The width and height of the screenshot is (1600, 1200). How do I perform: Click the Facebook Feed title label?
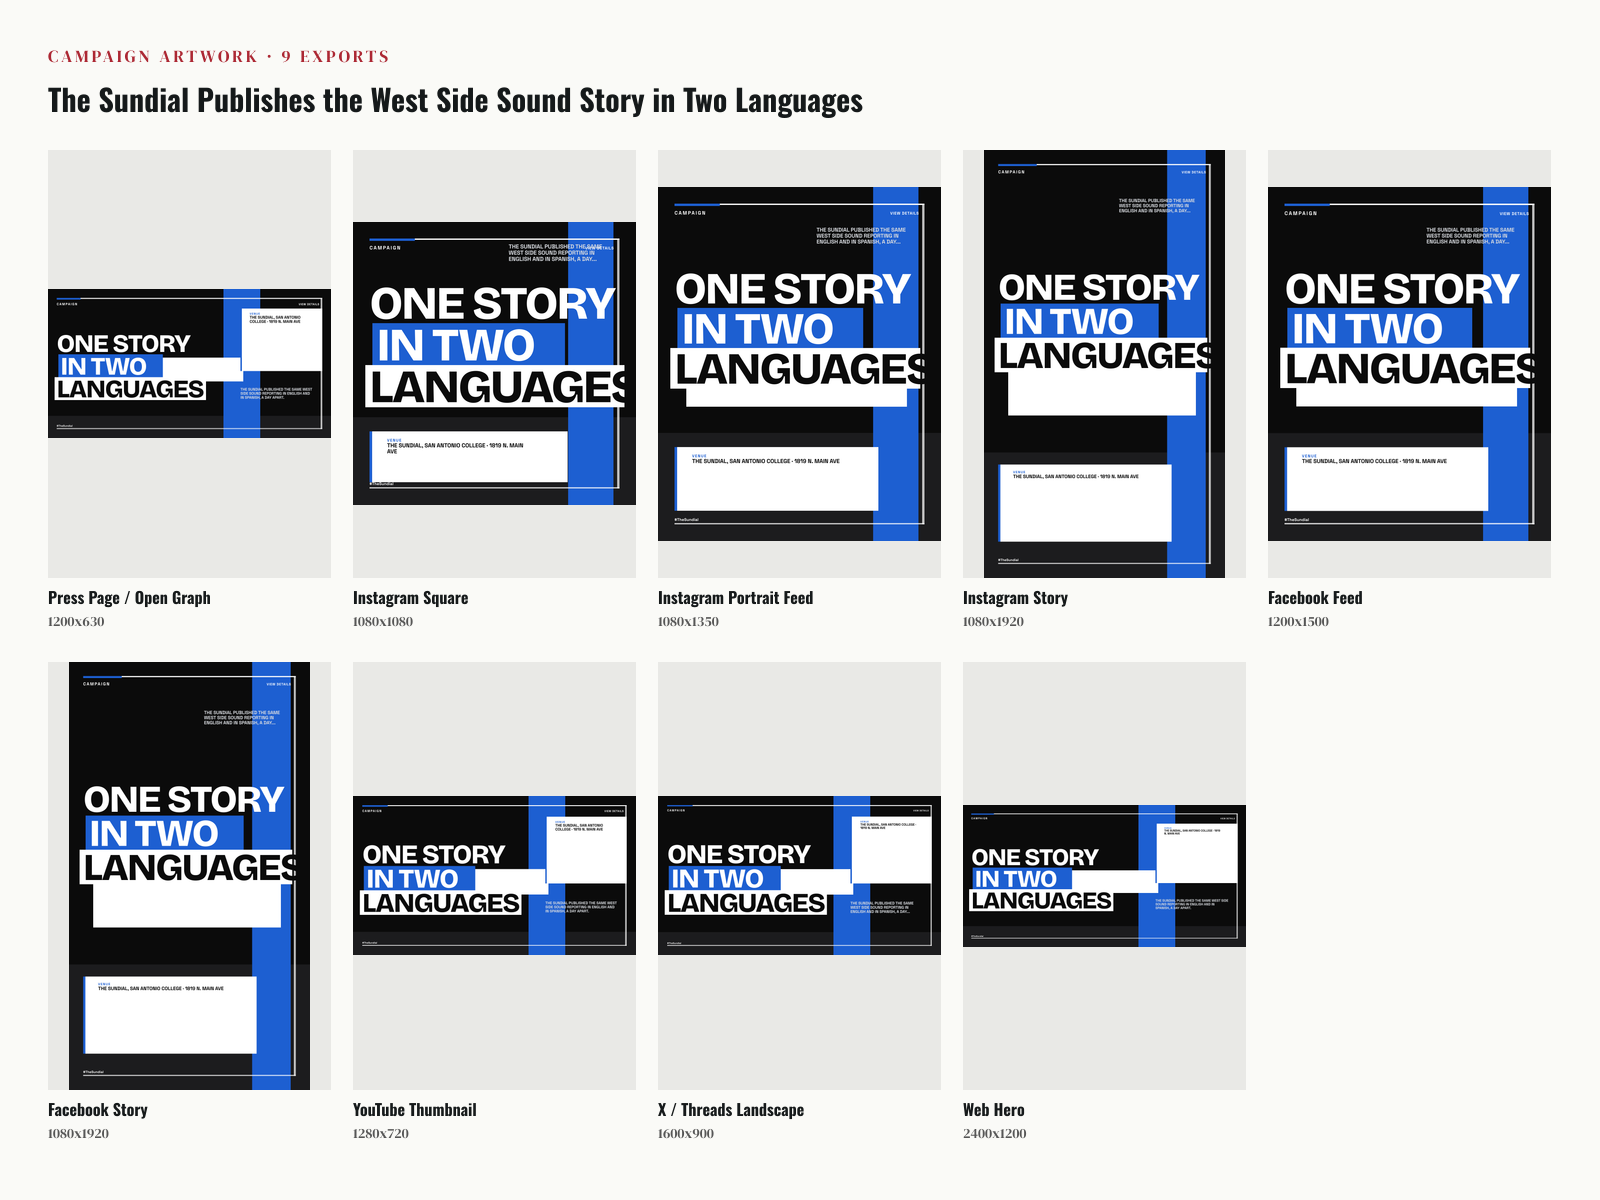coord(1315,598)
